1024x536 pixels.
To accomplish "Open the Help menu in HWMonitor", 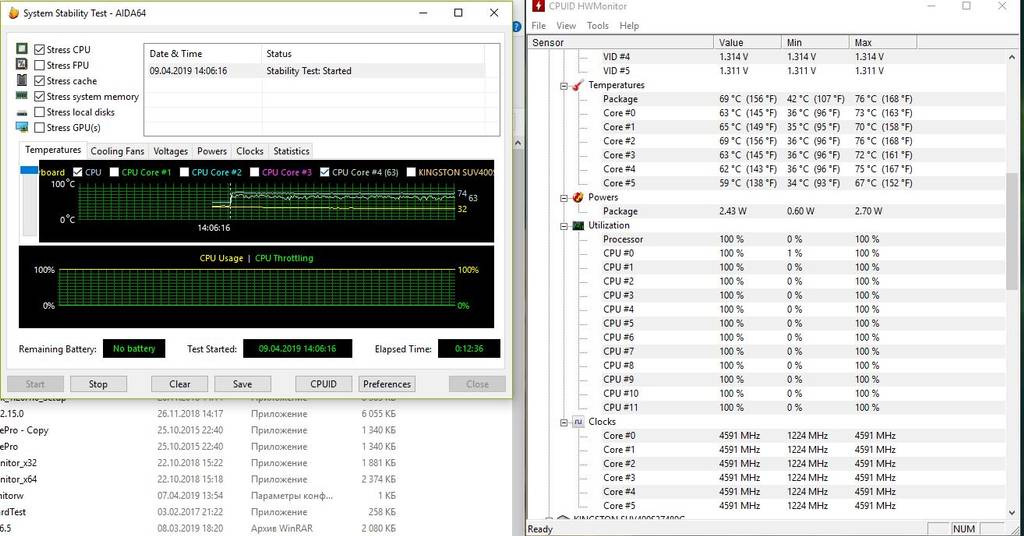I will click(x=629, y=25).
